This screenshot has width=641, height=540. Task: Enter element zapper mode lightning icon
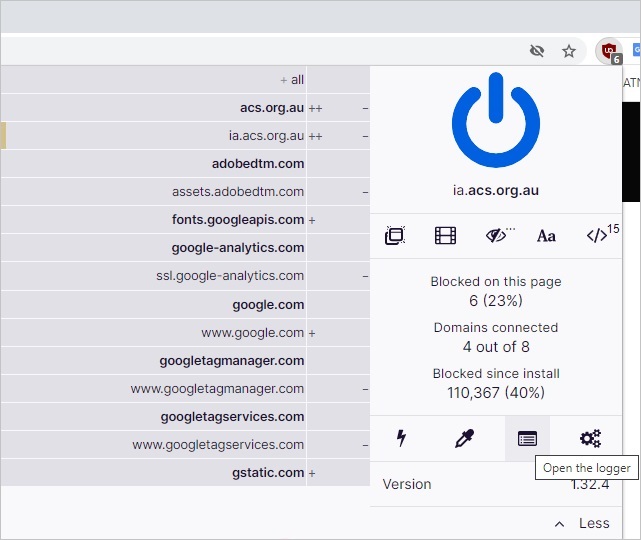[x=402, y=438]
